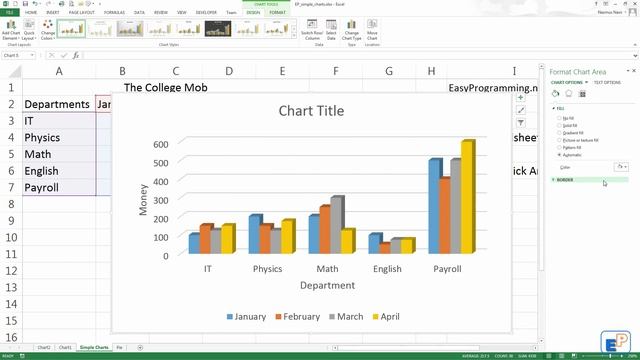Click the macro record icon in status bar
The width and height of the screenshot is (640, 360).
[x=22, y=356]
